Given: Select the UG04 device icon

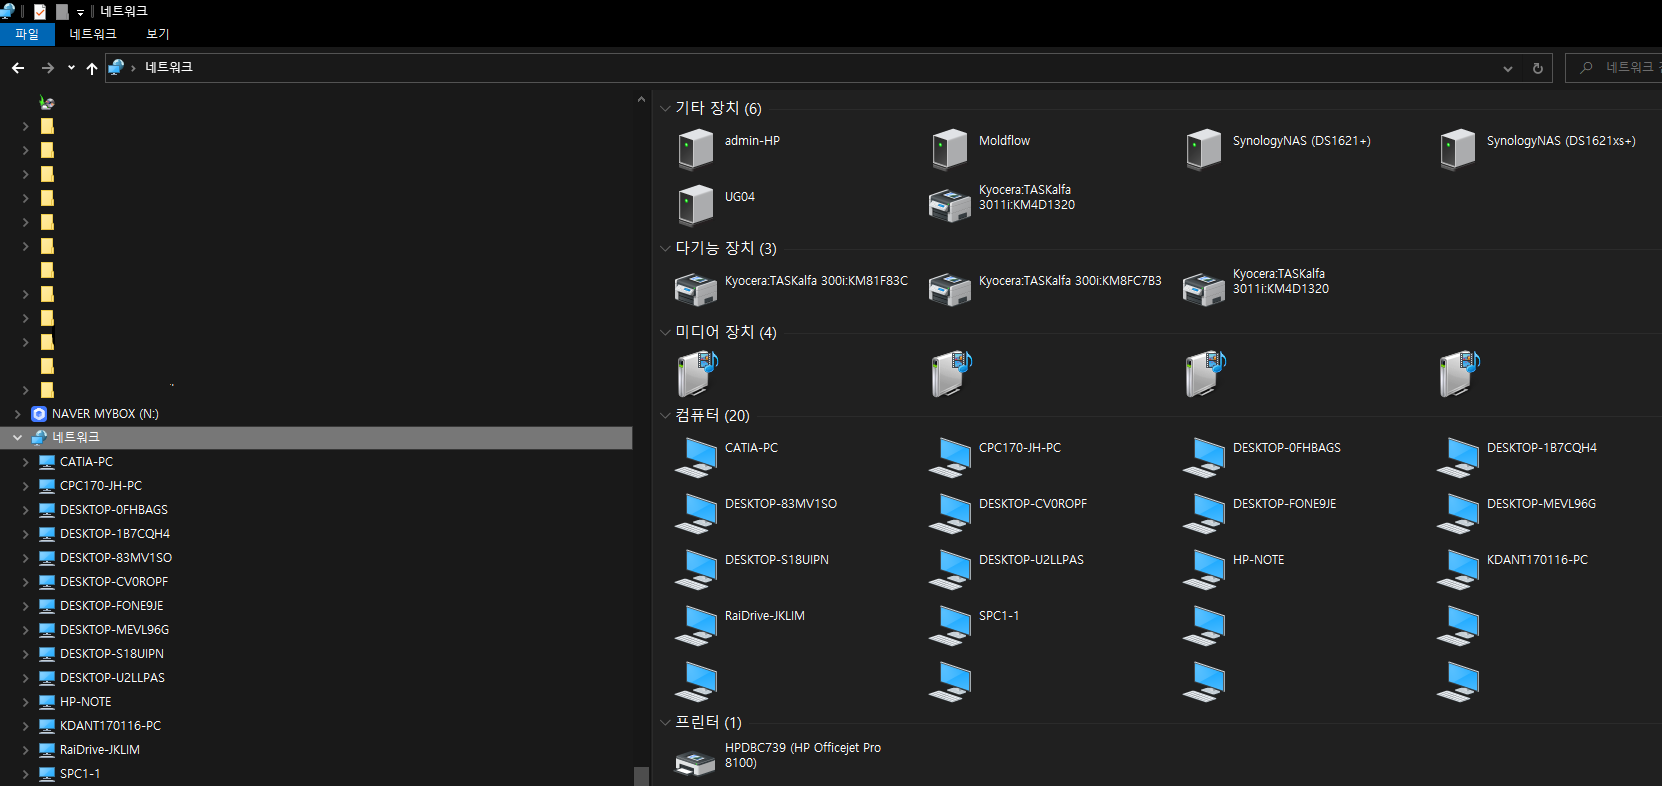Looking at the screenshot, I should pos(695,205).
